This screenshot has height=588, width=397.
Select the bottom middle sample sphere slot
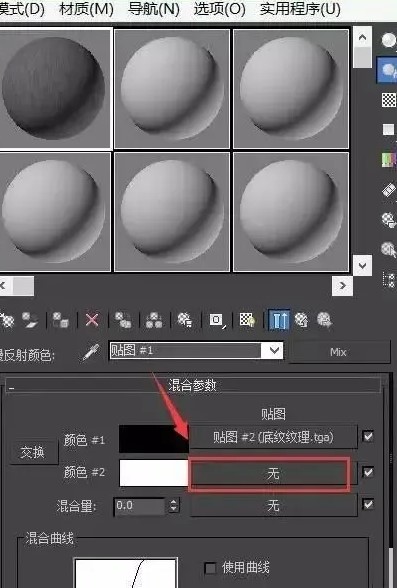(172, 212)
